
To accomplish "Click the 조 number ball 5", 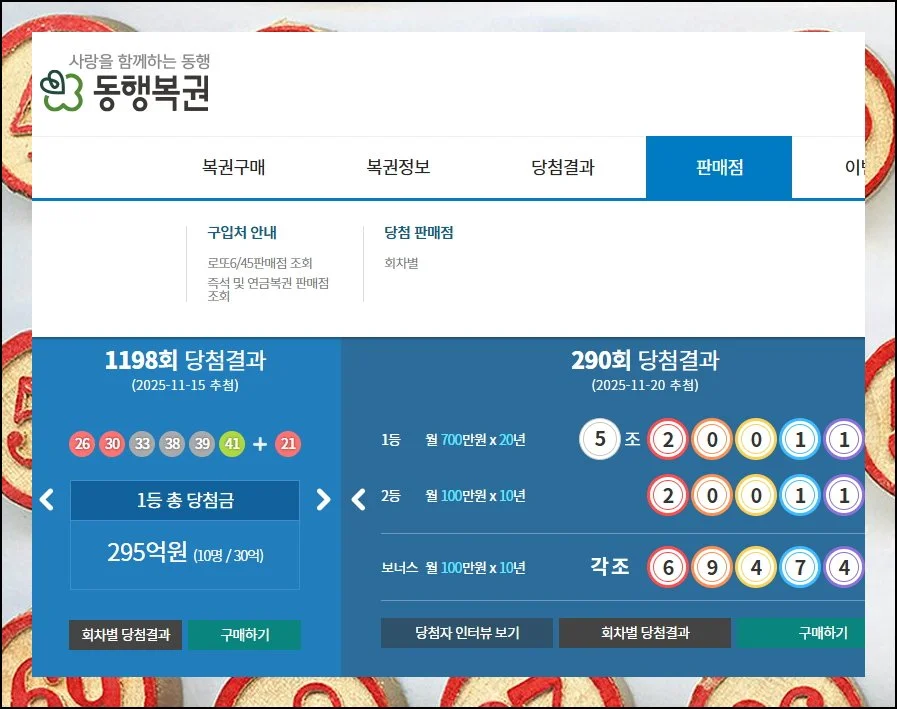I will click(x=600, y=440).
